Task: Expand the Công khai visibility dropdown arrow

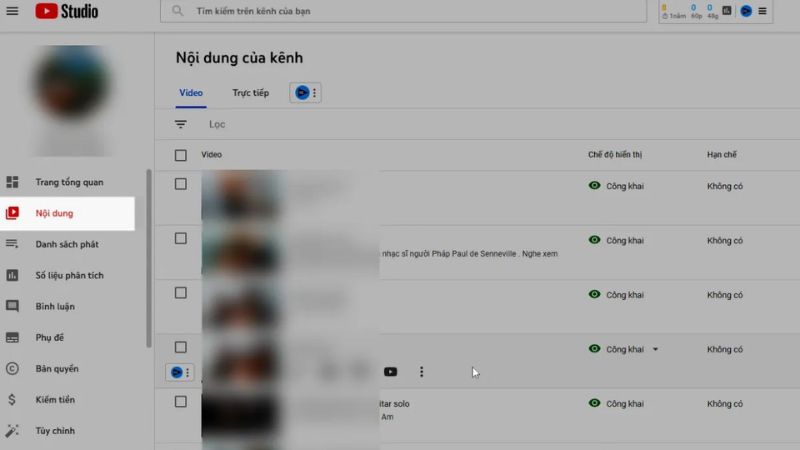Action: 655,349
